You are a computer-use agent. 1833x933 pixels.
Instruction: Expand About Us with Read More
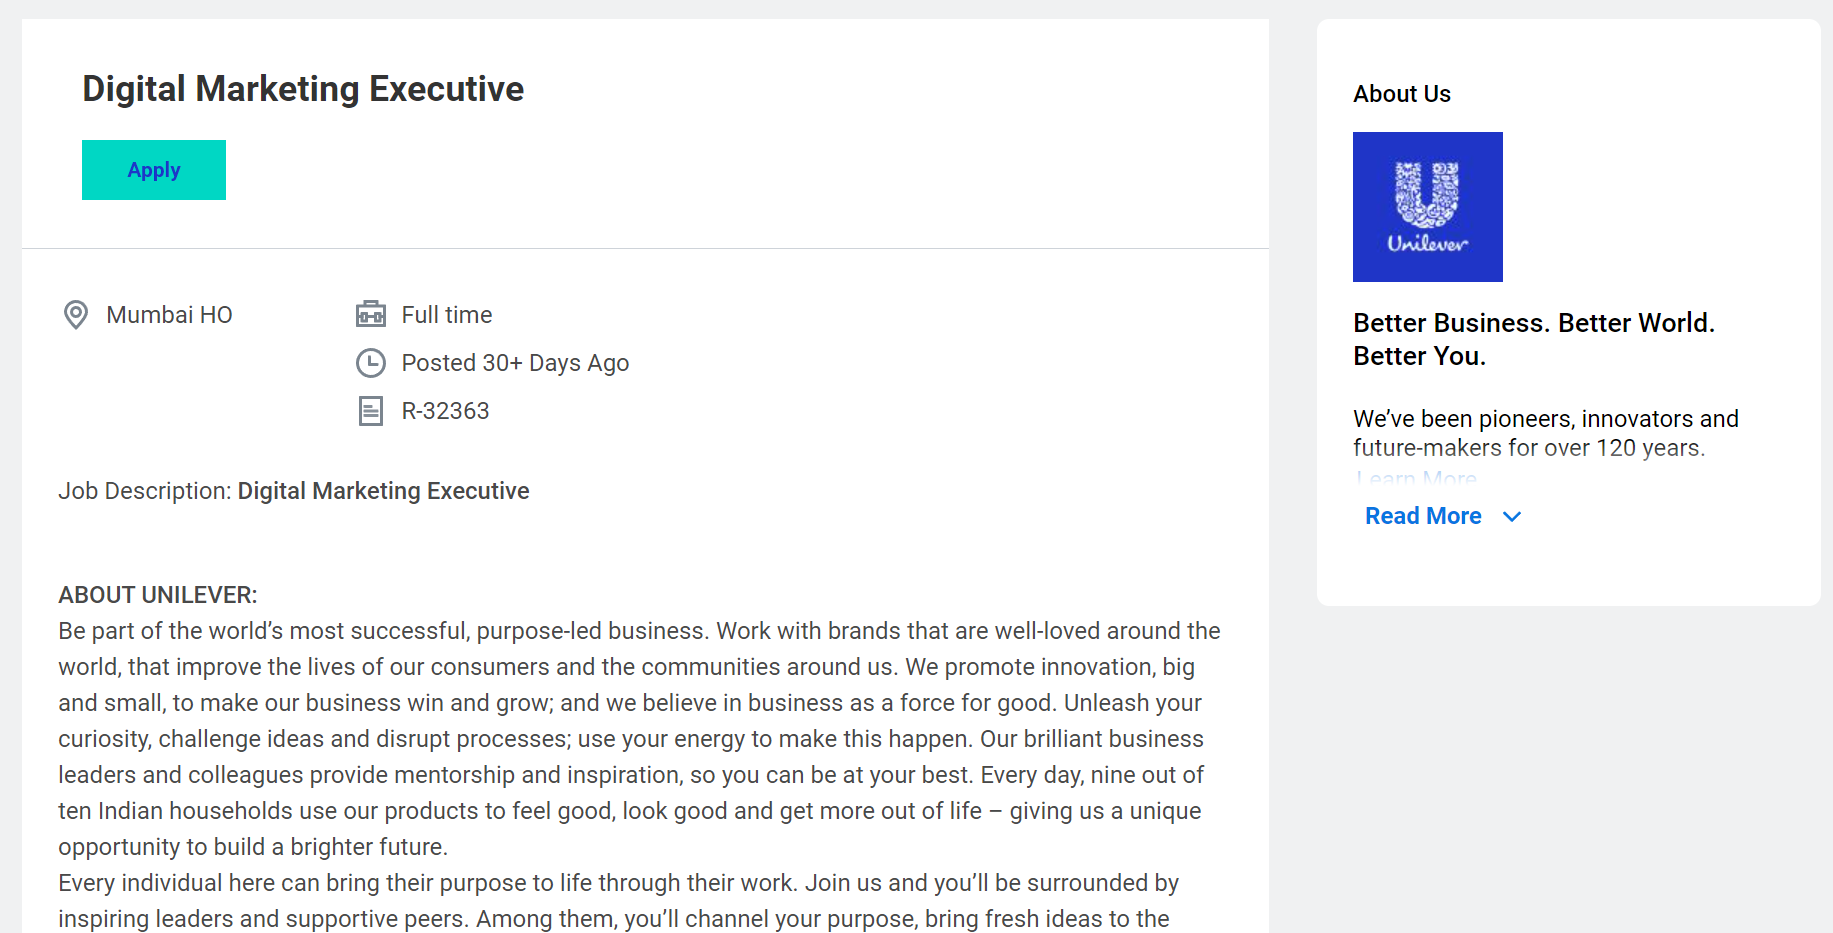pos(1423,516)
